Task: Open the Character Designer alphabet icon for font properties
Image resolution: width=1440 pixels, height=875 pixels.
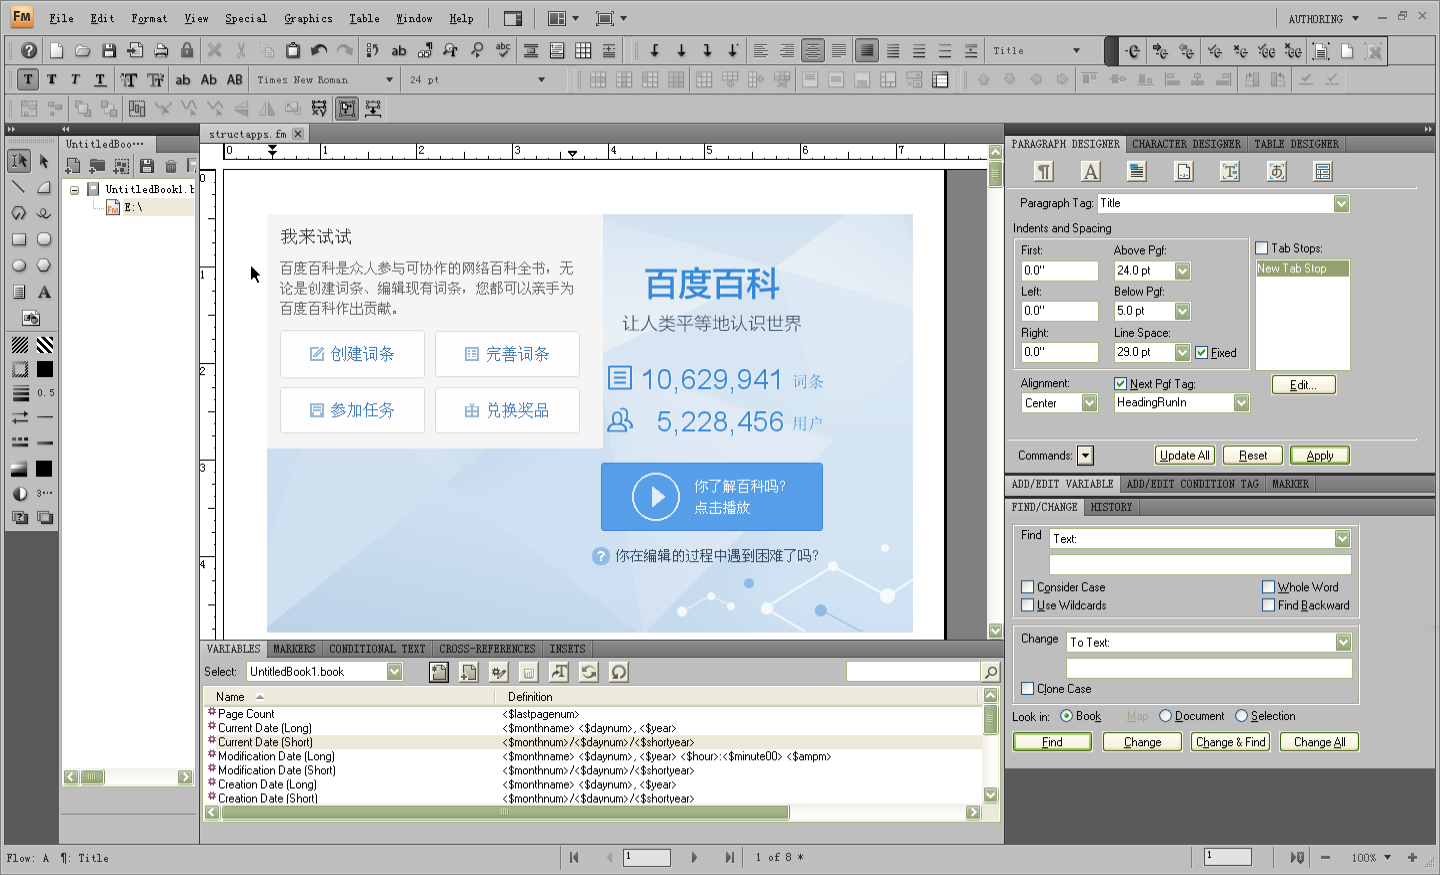Action: [1090, 171]
